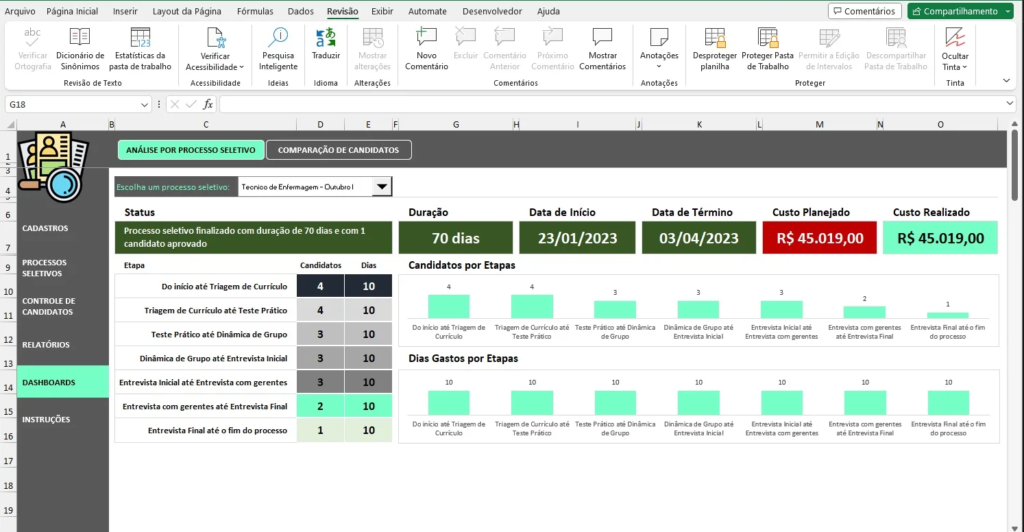Open the Fórmulas ribbon tab

[255, 11]
